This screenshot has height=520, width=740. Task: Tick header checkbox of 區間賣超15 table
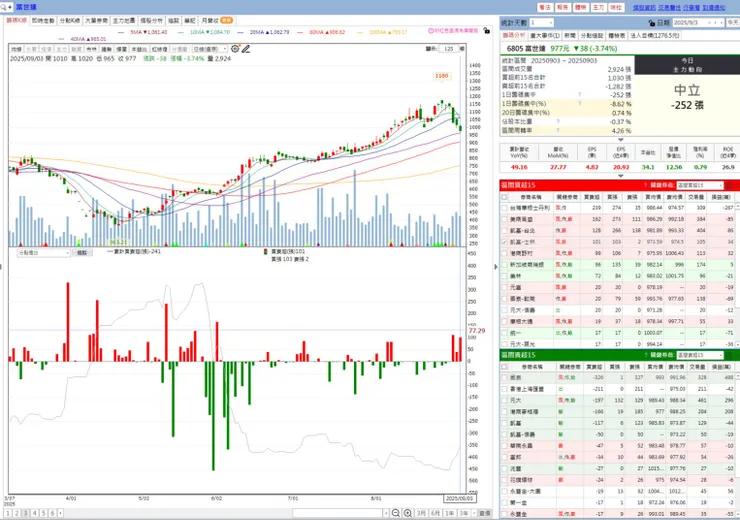point(505,367)
